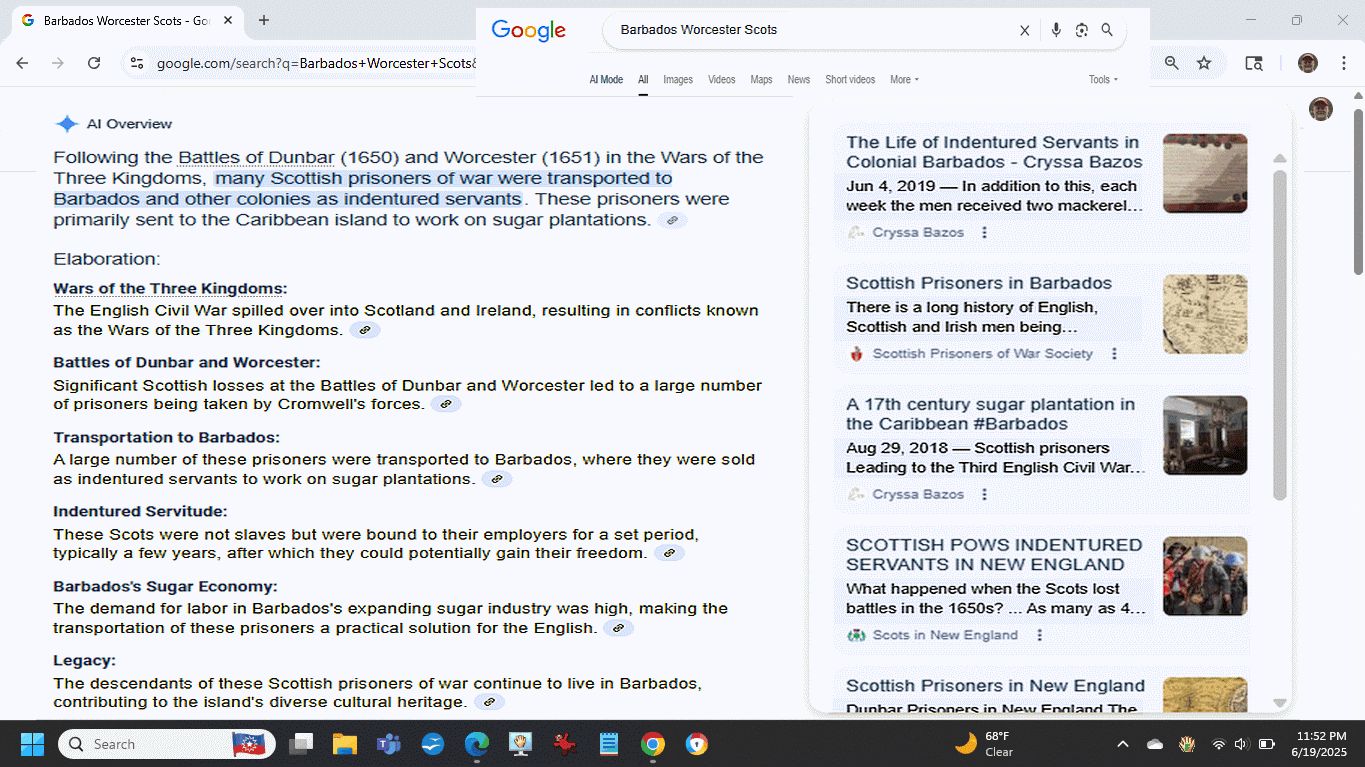The image size is (1365, 767).
Task: Open more options for Scots in New England
Action: click(x=1039, y=635)
